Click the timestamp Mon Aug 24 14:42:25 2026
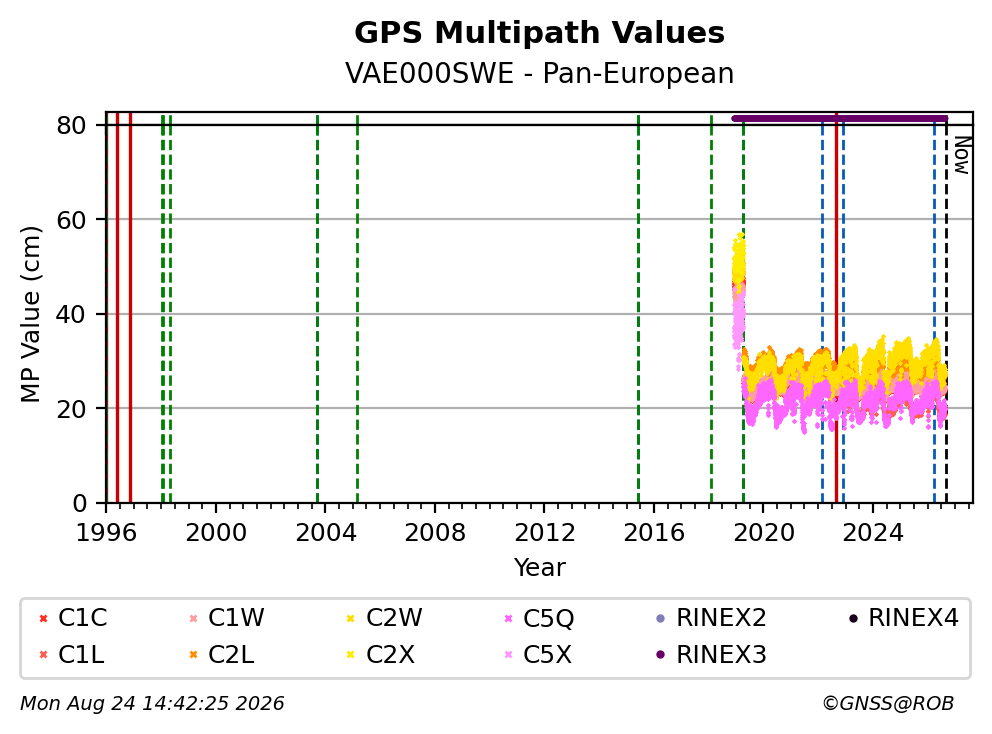 [152, 704]
